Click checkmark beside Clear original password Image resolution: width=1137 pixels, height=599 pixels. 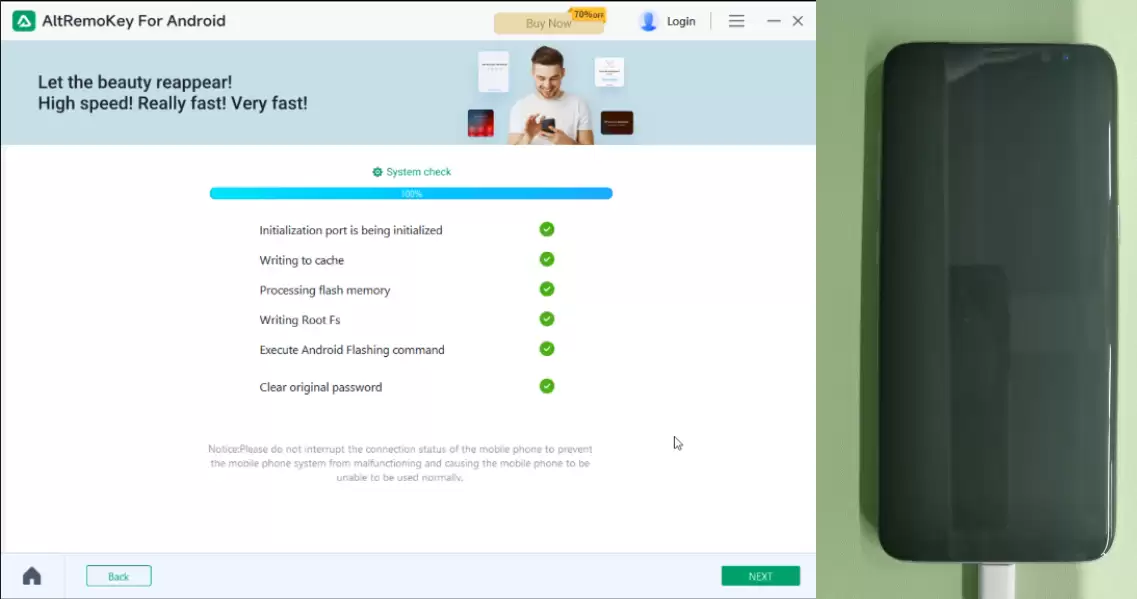(x=547, y=386)
